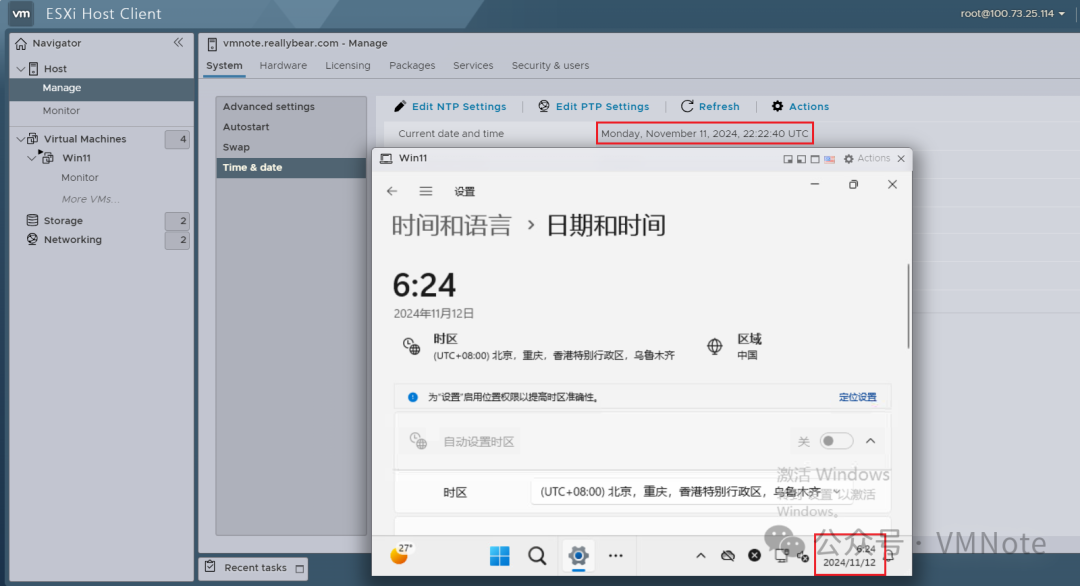
Task: Click the Refresh button label
Action: click(719, 107)
